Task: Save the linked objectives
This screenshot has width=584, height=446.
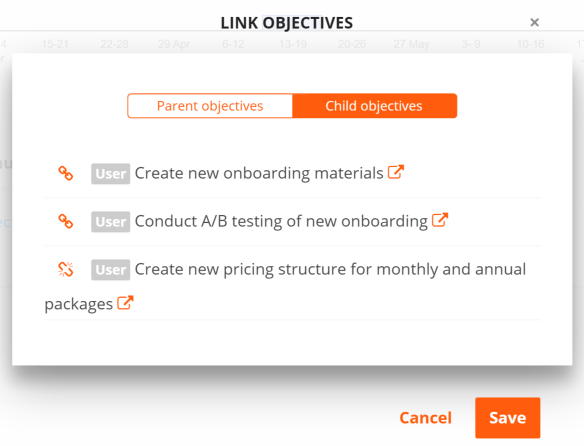Action: click(507, 418)
